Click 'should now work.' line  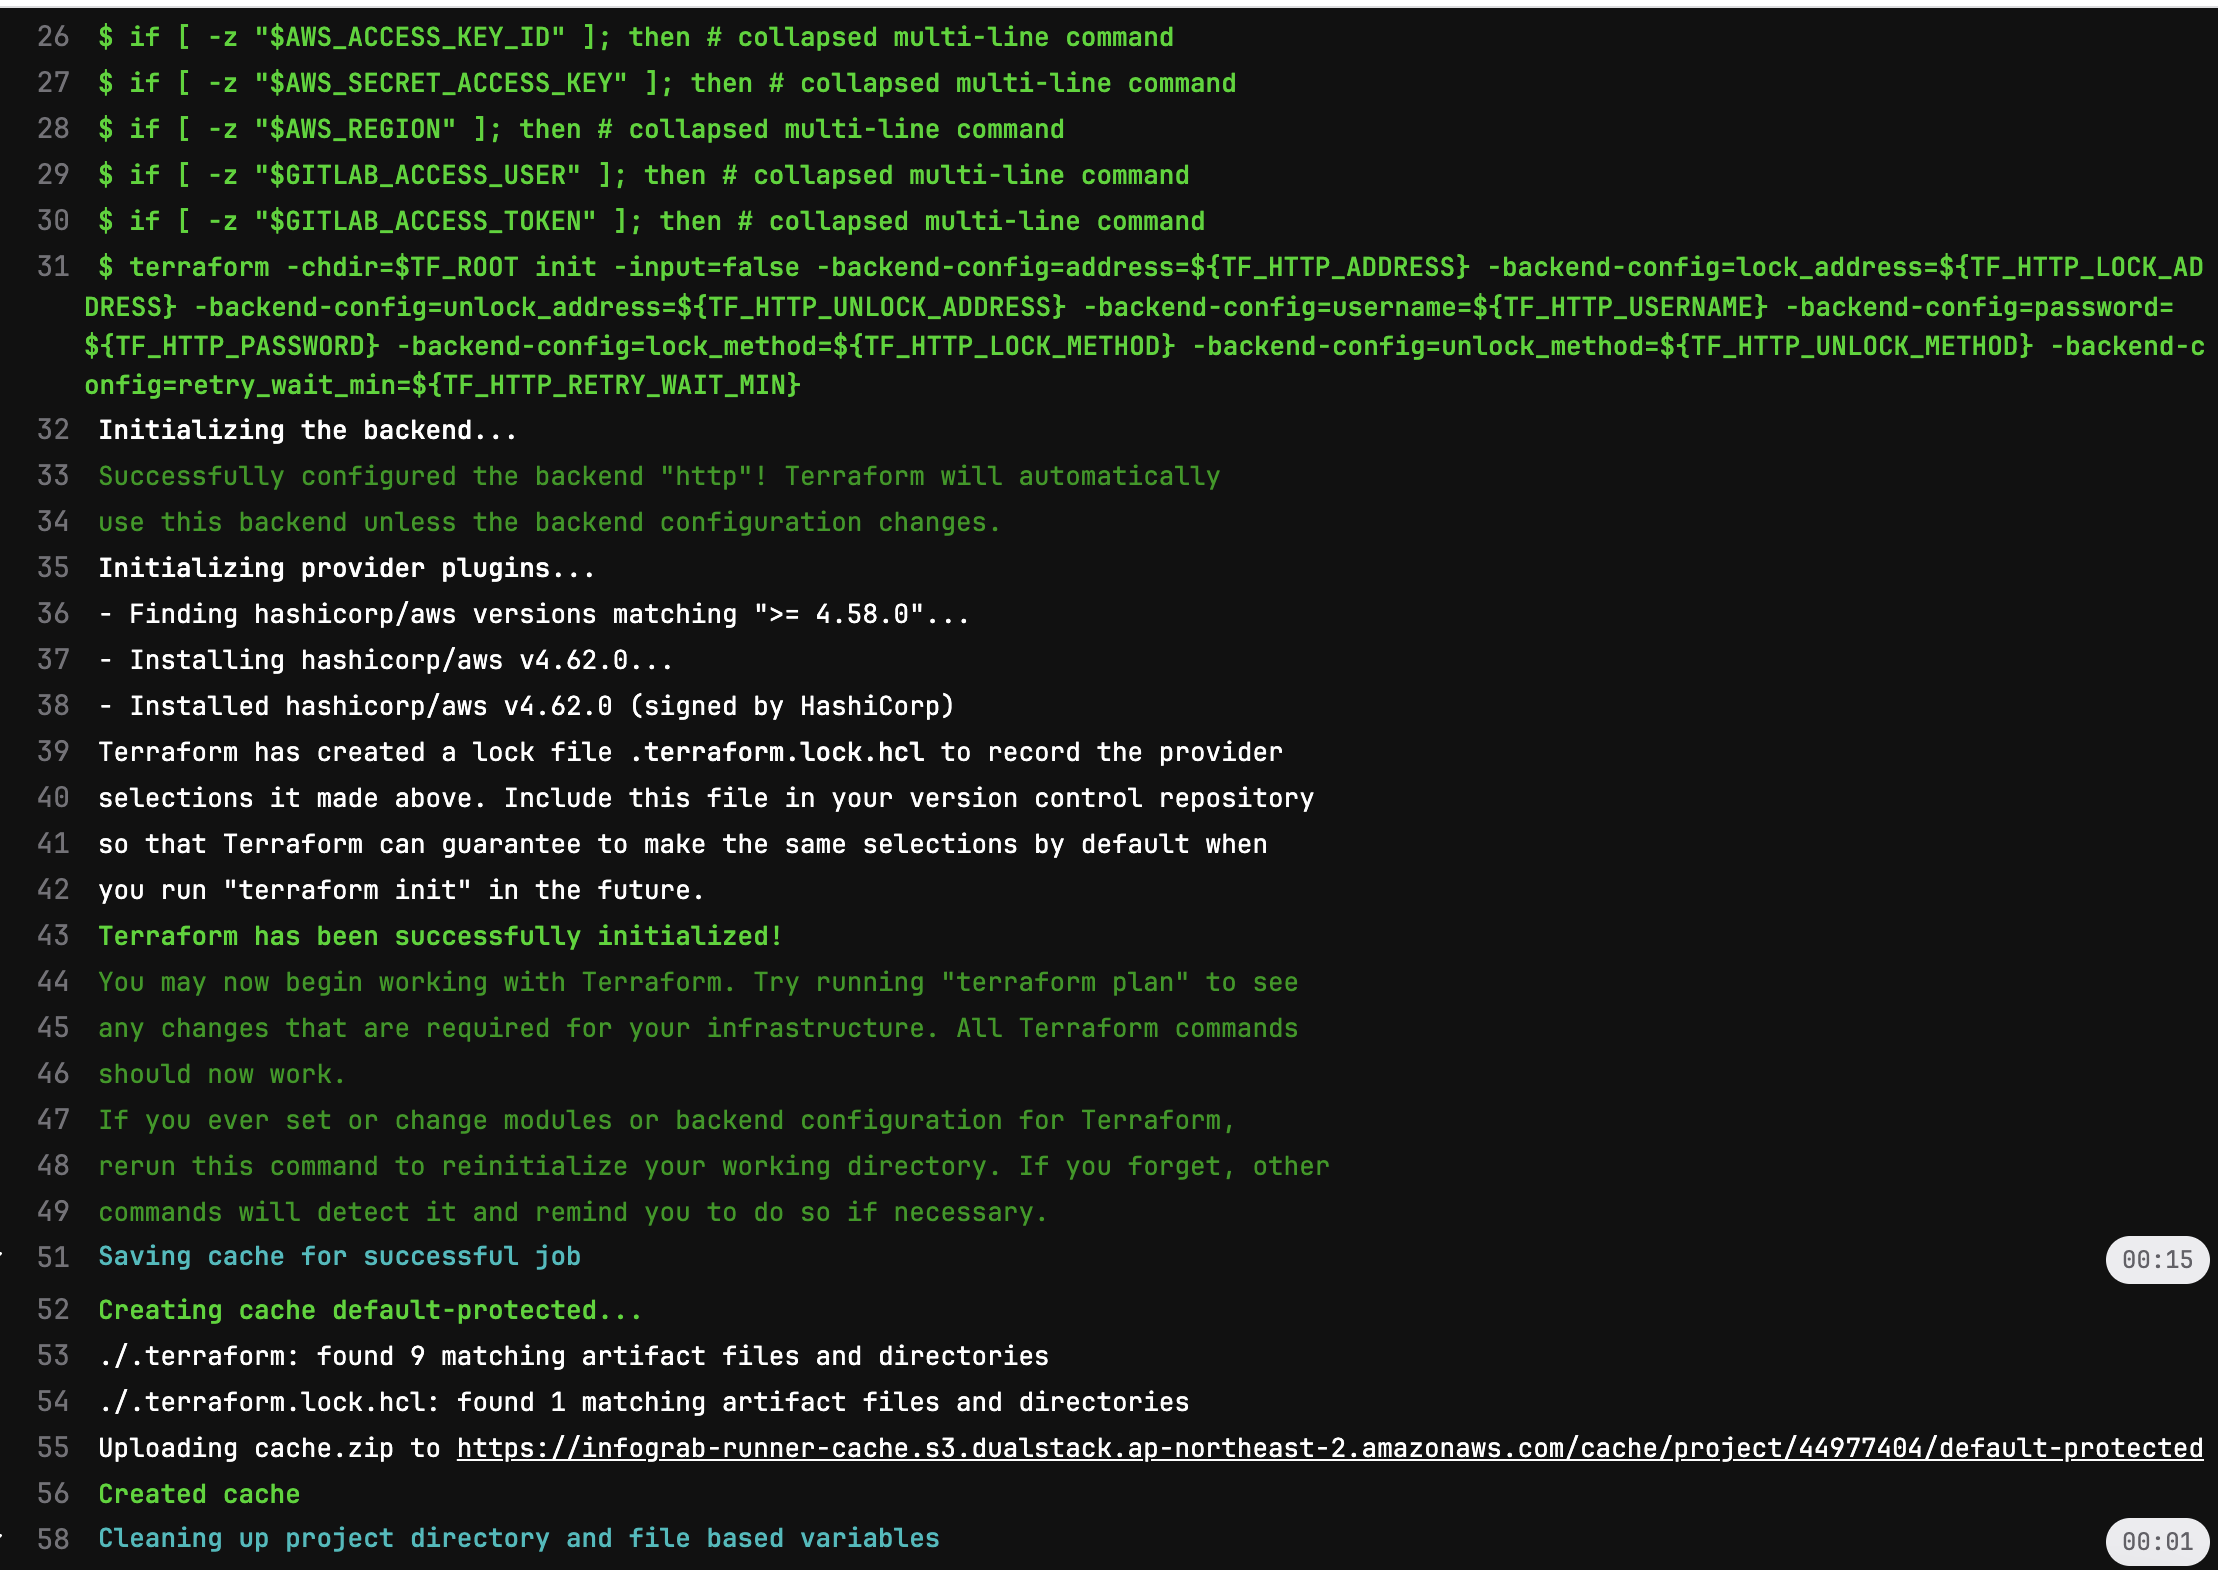click(222, 1074)
